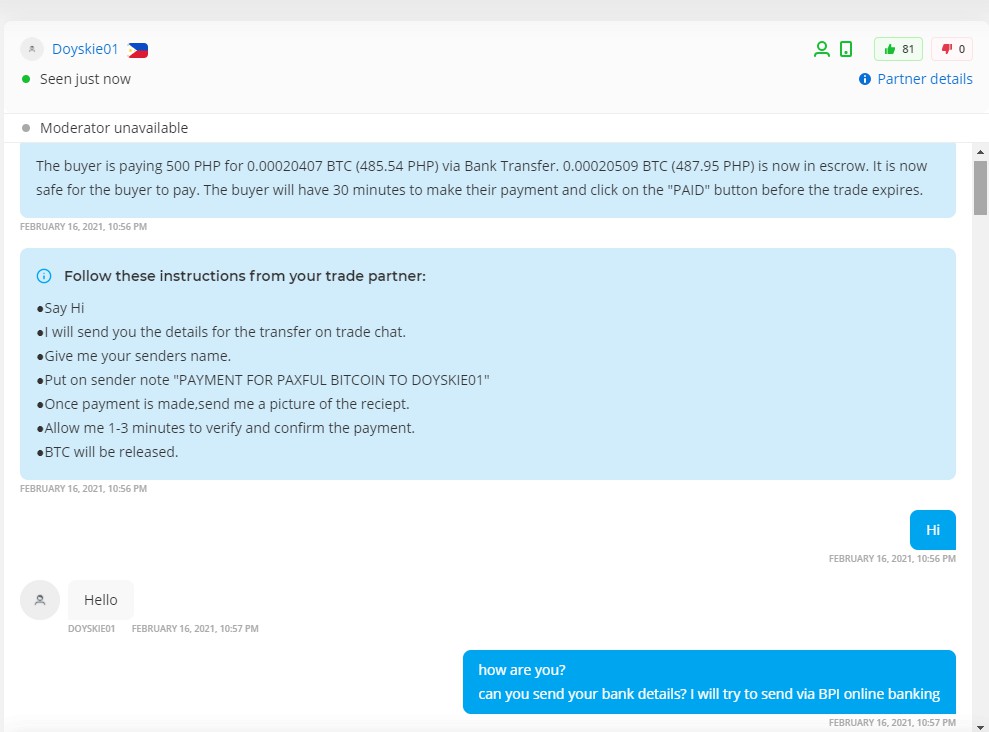Click the Hello message bubble
The height and width of the screenshot is (732, 989).
(101, 600)
